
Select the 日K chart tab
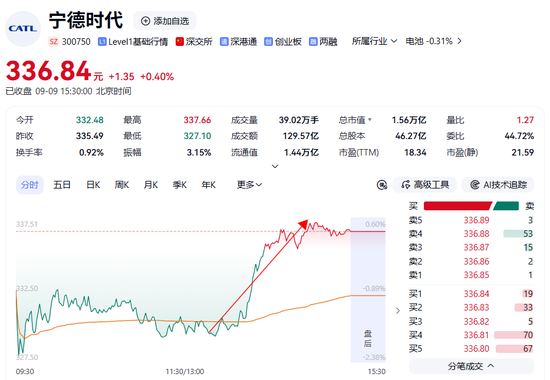(x=93, y=185)
